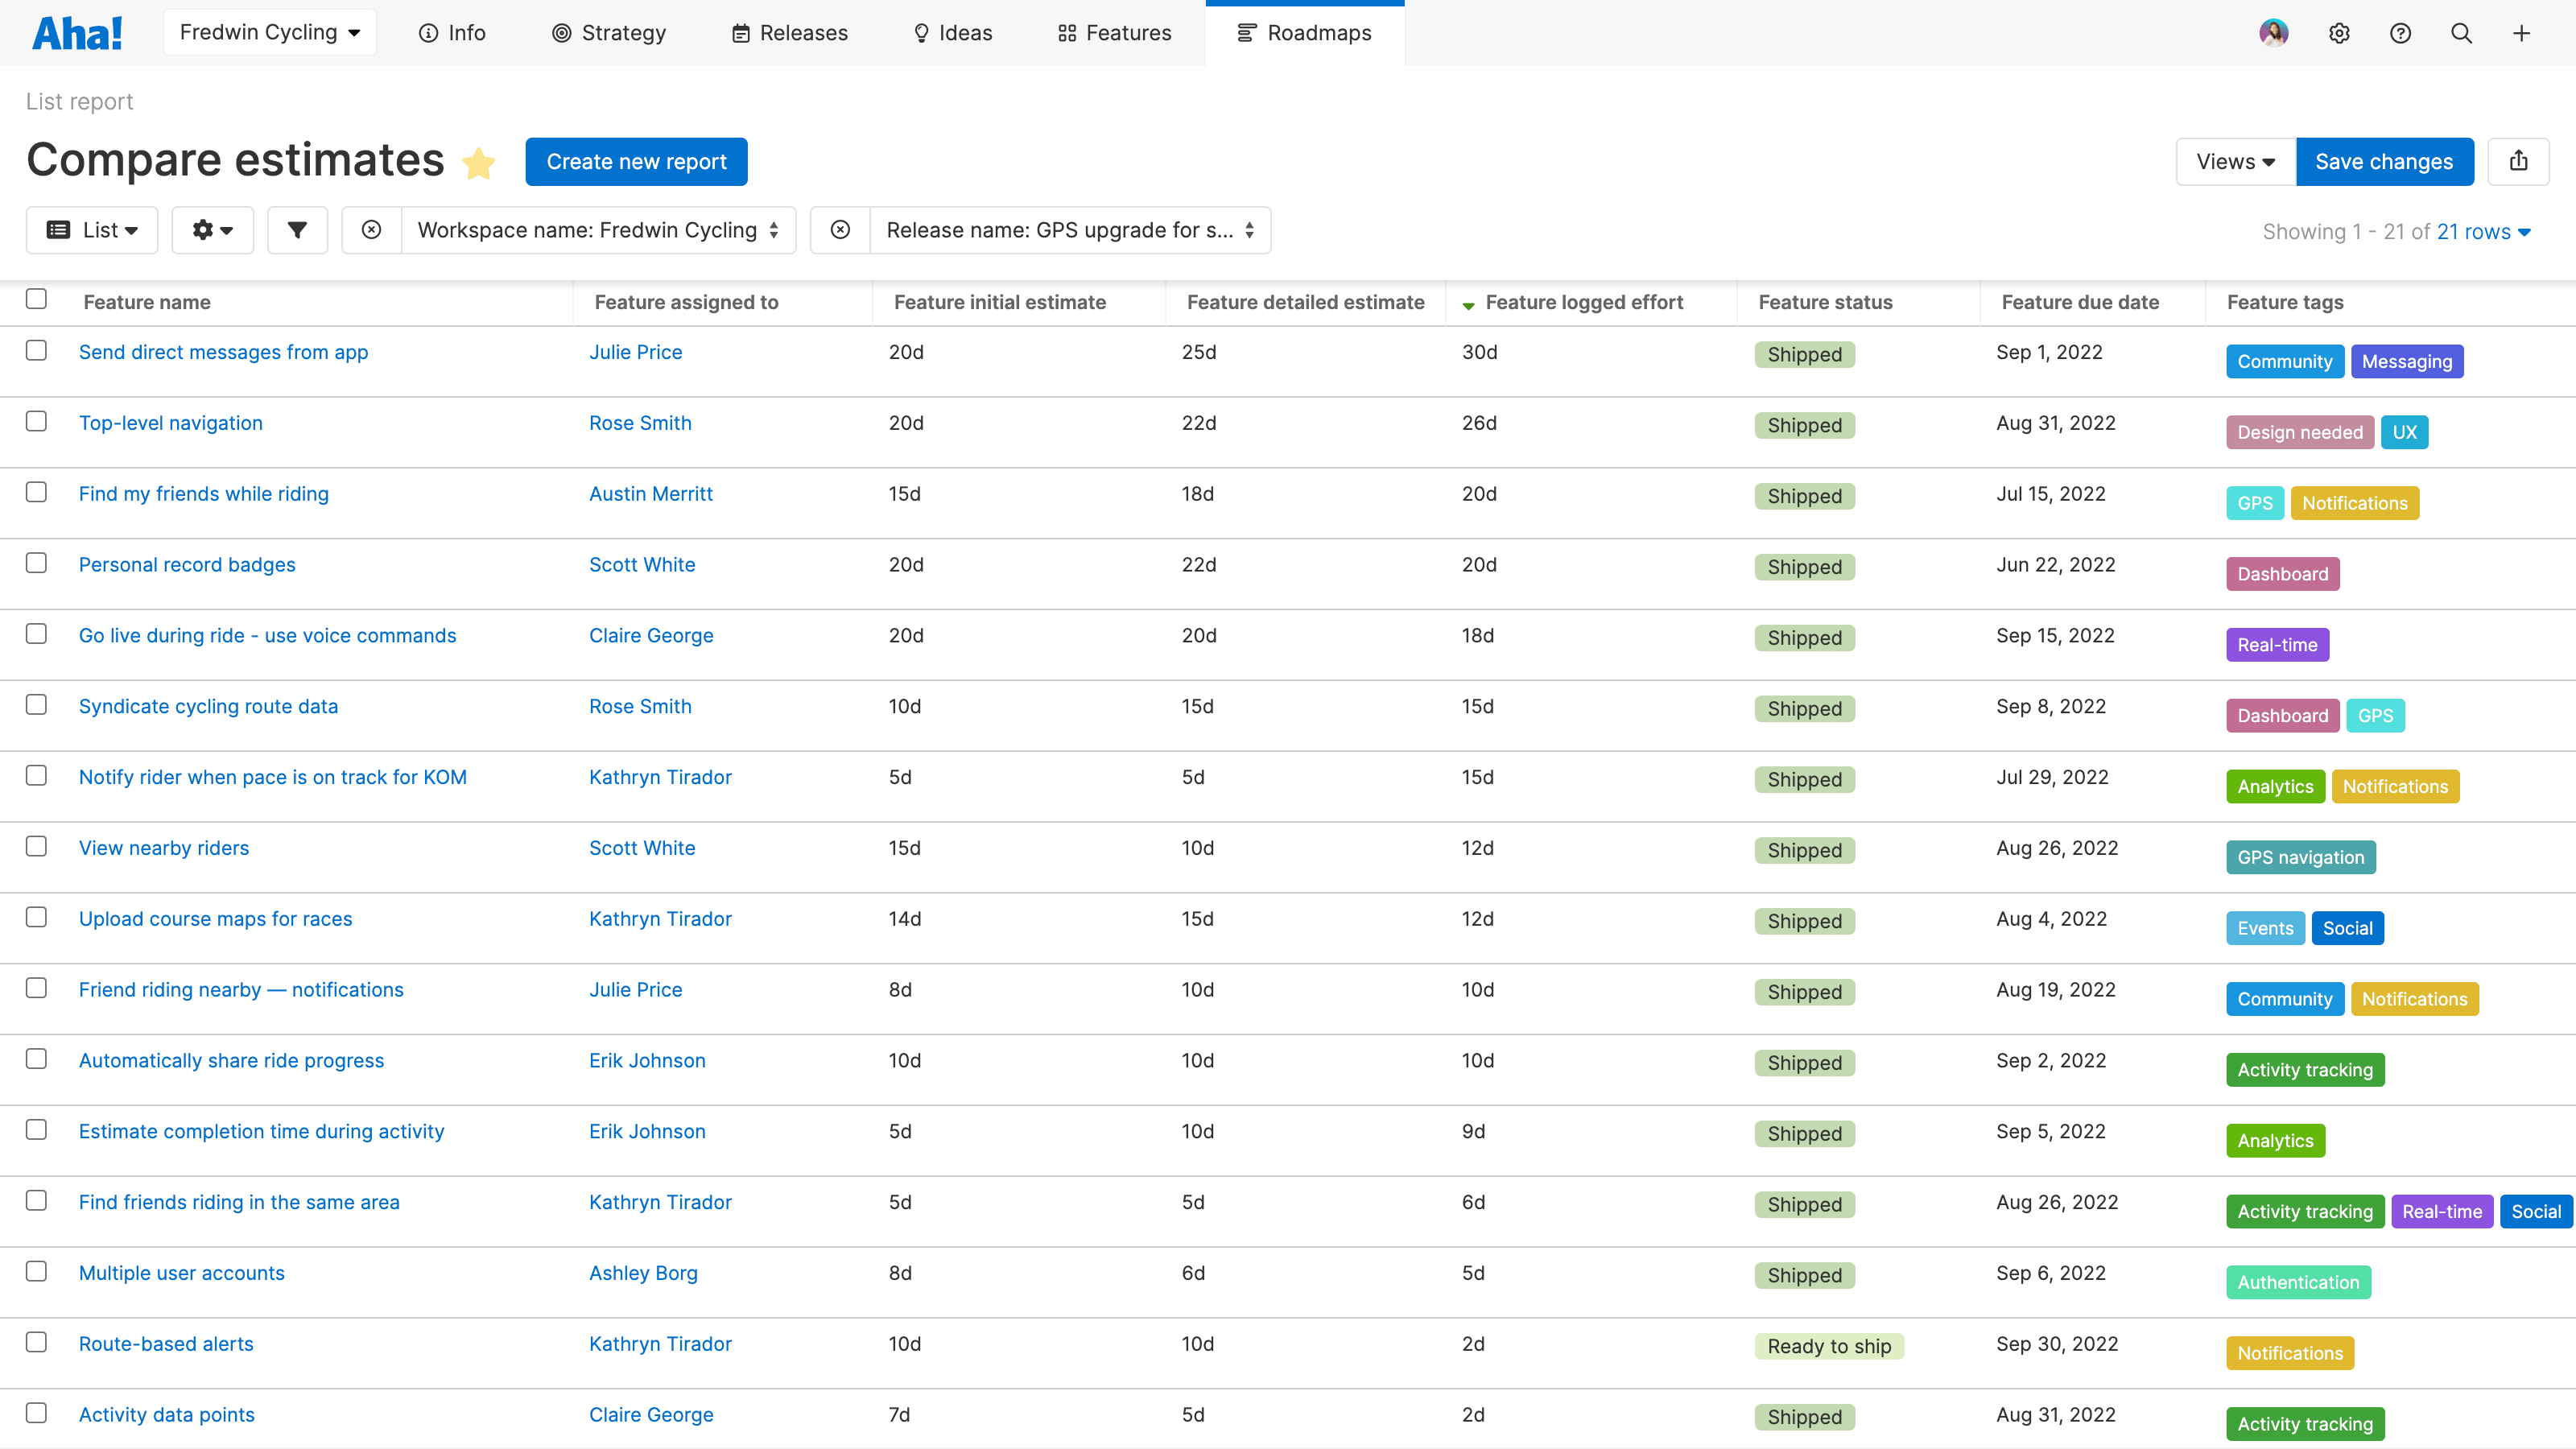The height and width of the screenshot is (1449, 2576).
Task: Open account settings via the gear icon
Action: pyautogui.click(x=2340, y=33)
